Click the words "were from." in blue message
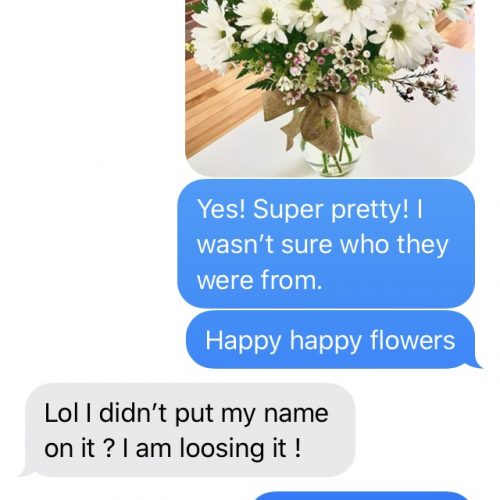The width and height of the screenshot is (500, 500). coord(259,280)
